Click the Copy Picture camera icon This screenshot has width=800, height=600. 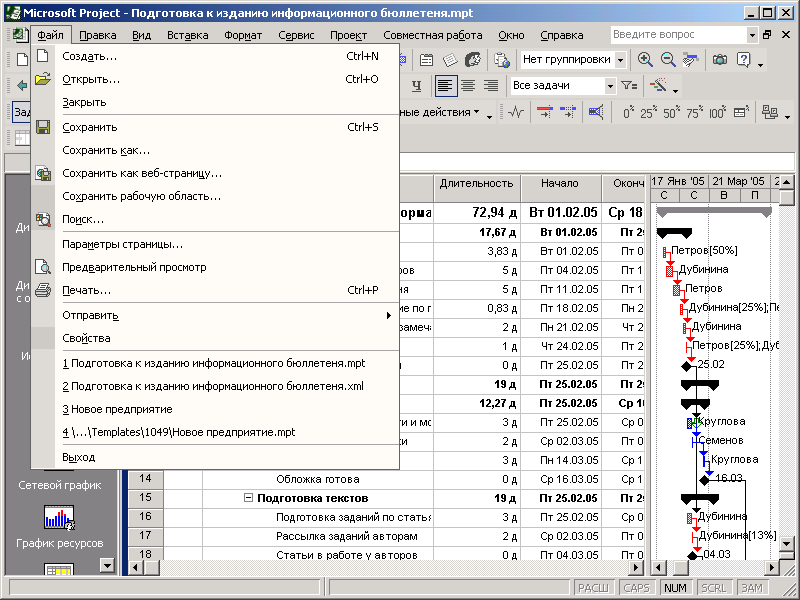point(720,60)
